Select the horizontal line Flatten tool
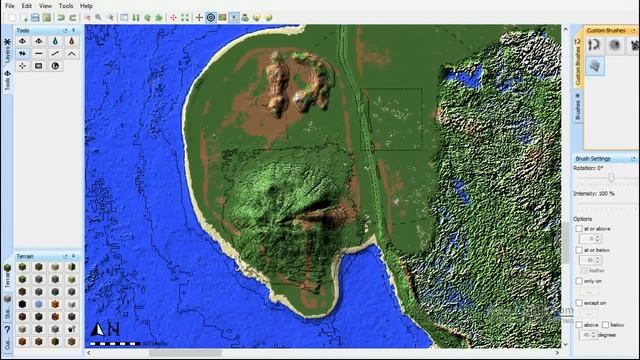640x360 pixels. point(38,53)
